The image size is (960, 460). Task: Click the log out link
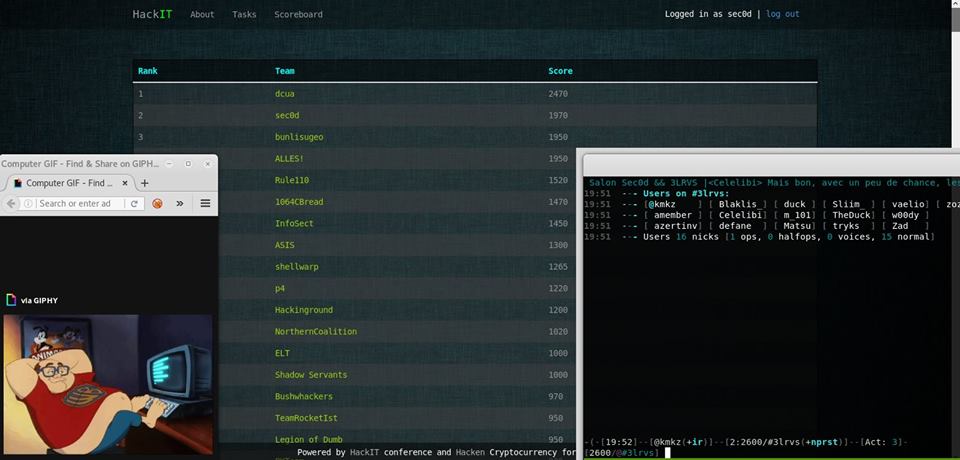pyautogui.click(x=782, y=14)
